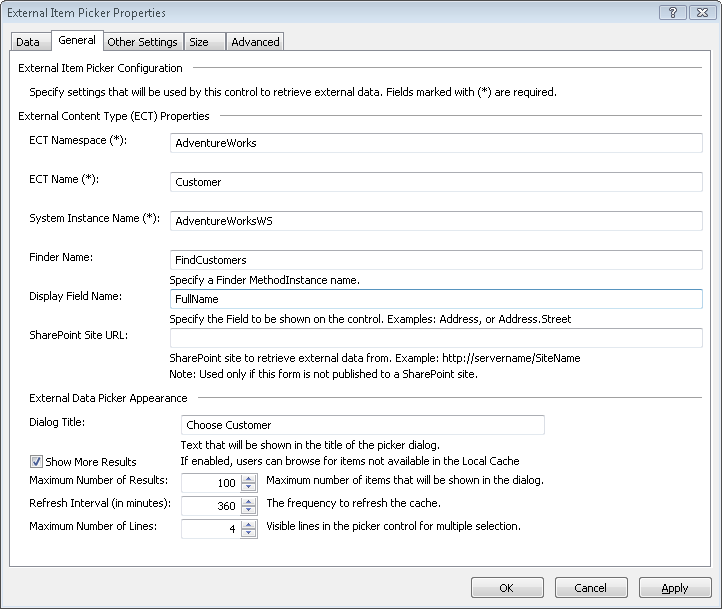Select the General tab

point(77,41)
